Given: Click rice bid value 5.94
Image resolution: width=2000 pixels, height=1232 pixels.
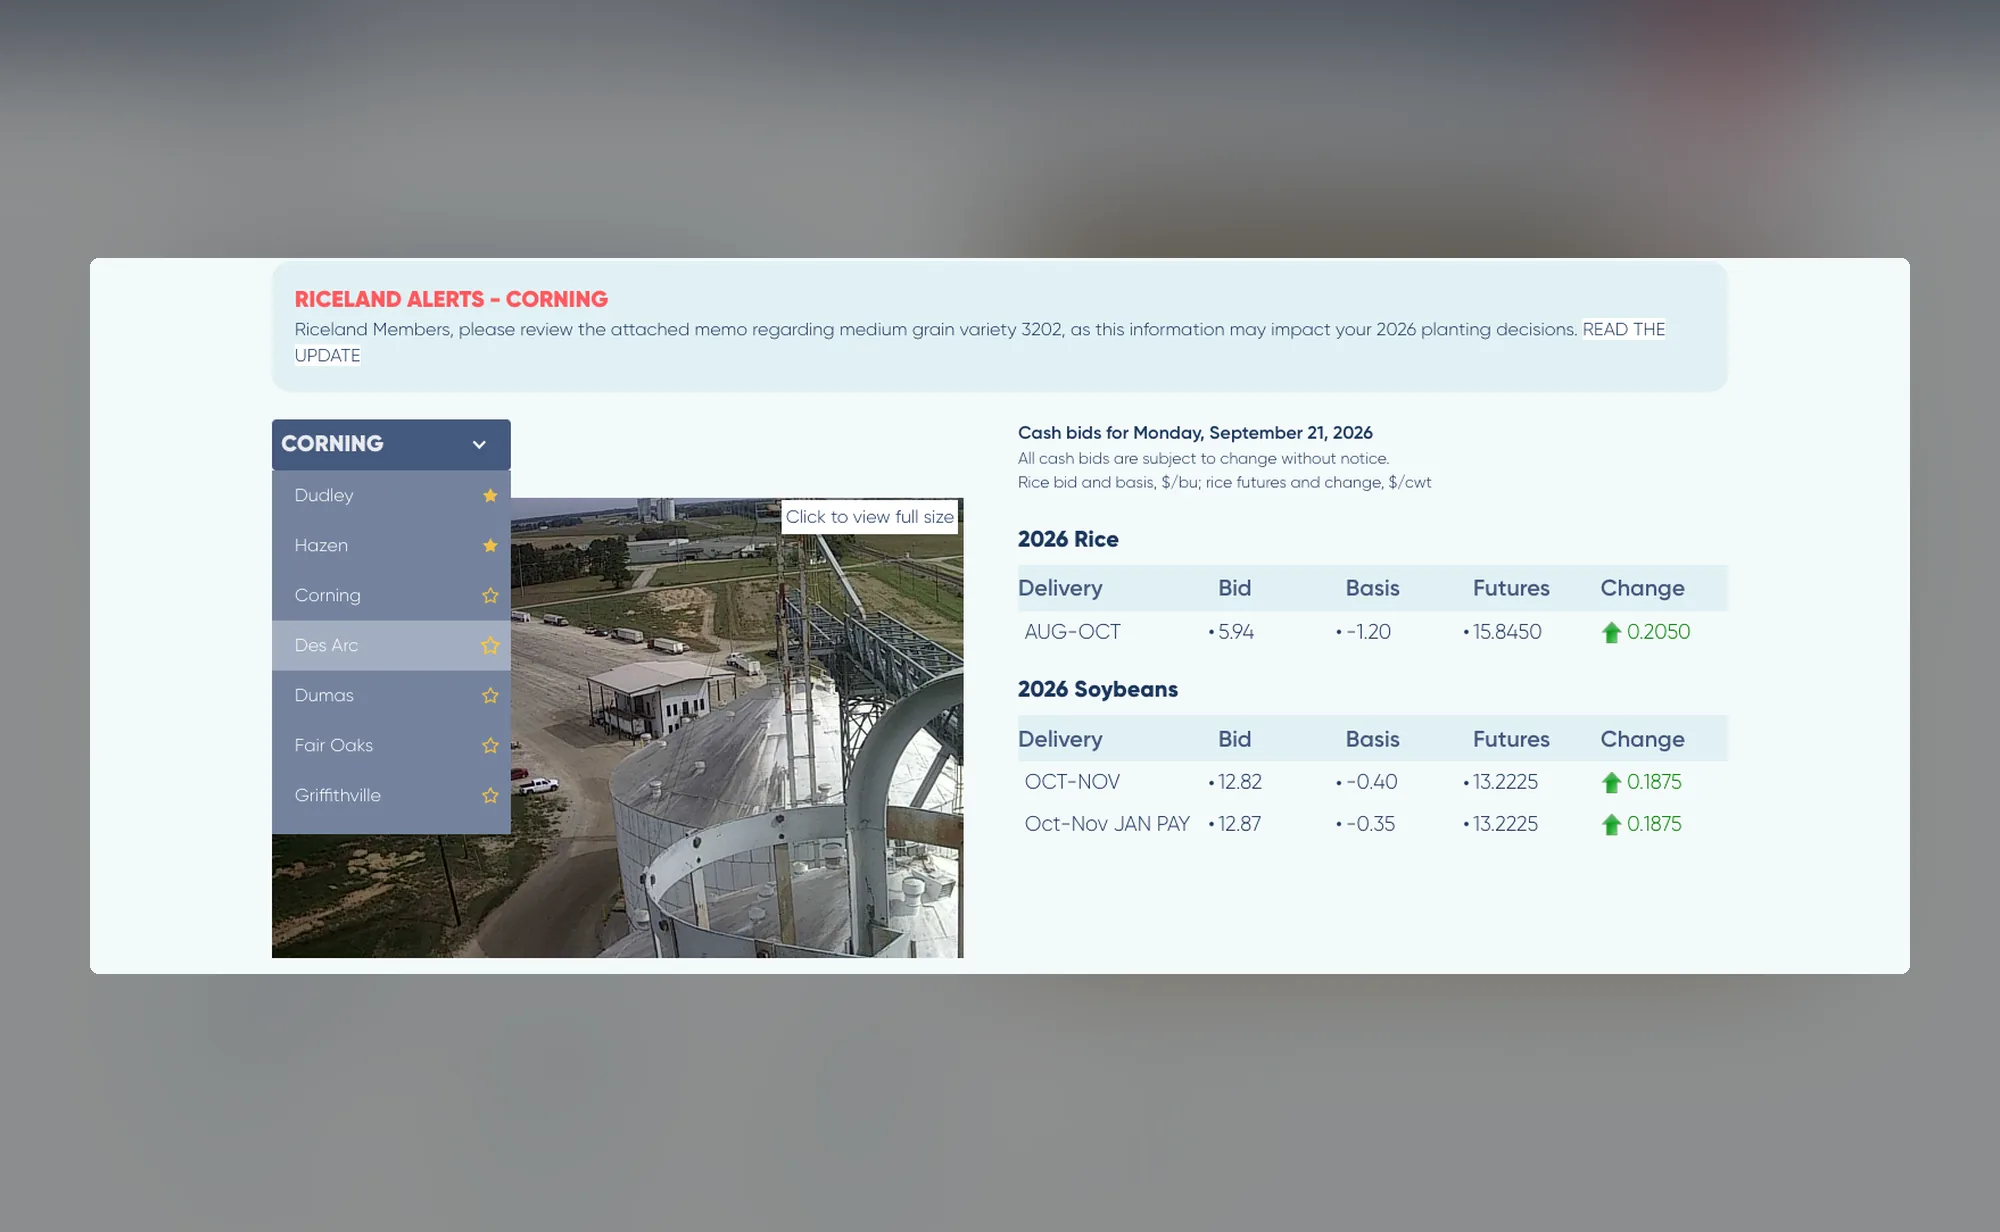Looking at the screenshot, I should (x=1236, y=632).
